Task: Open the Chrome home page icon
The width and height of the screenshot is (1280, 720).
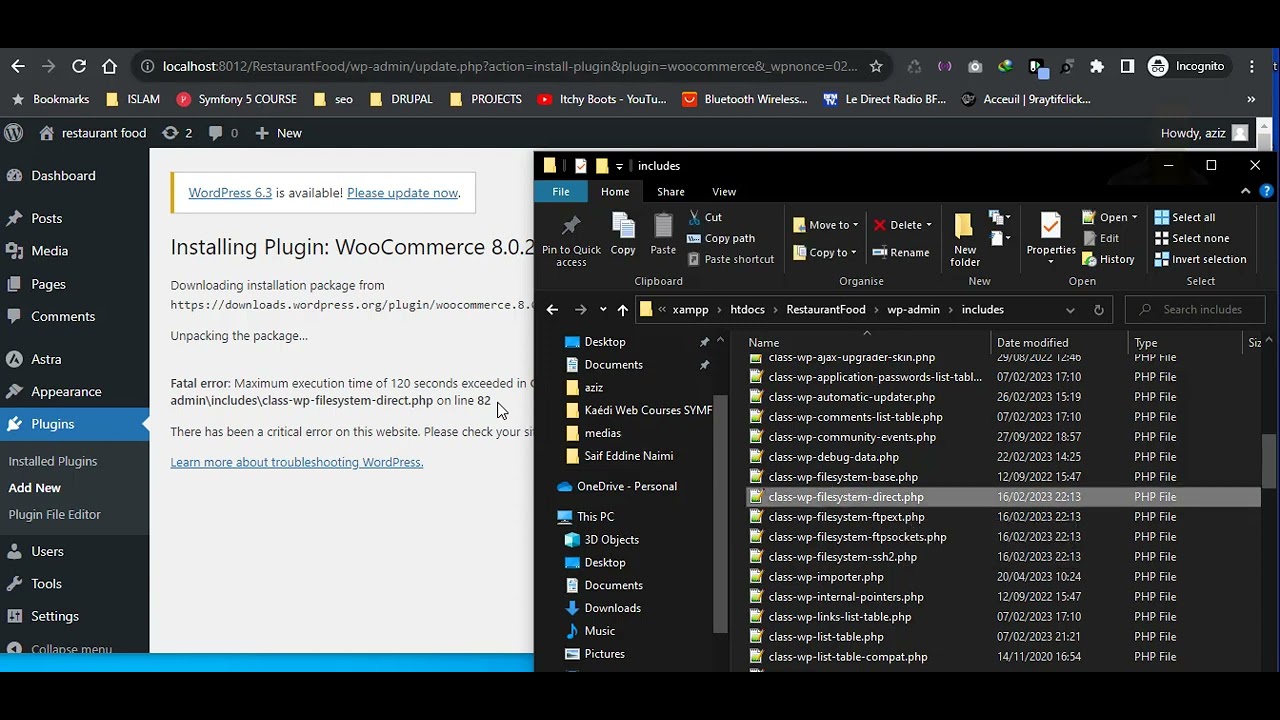Action: 110,66
